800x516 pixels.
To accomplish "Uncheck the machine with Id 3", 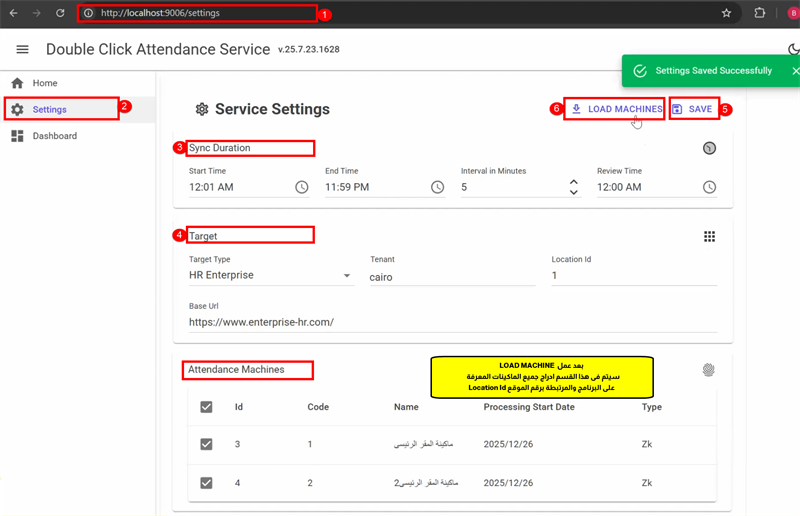I will coord(207,444).
